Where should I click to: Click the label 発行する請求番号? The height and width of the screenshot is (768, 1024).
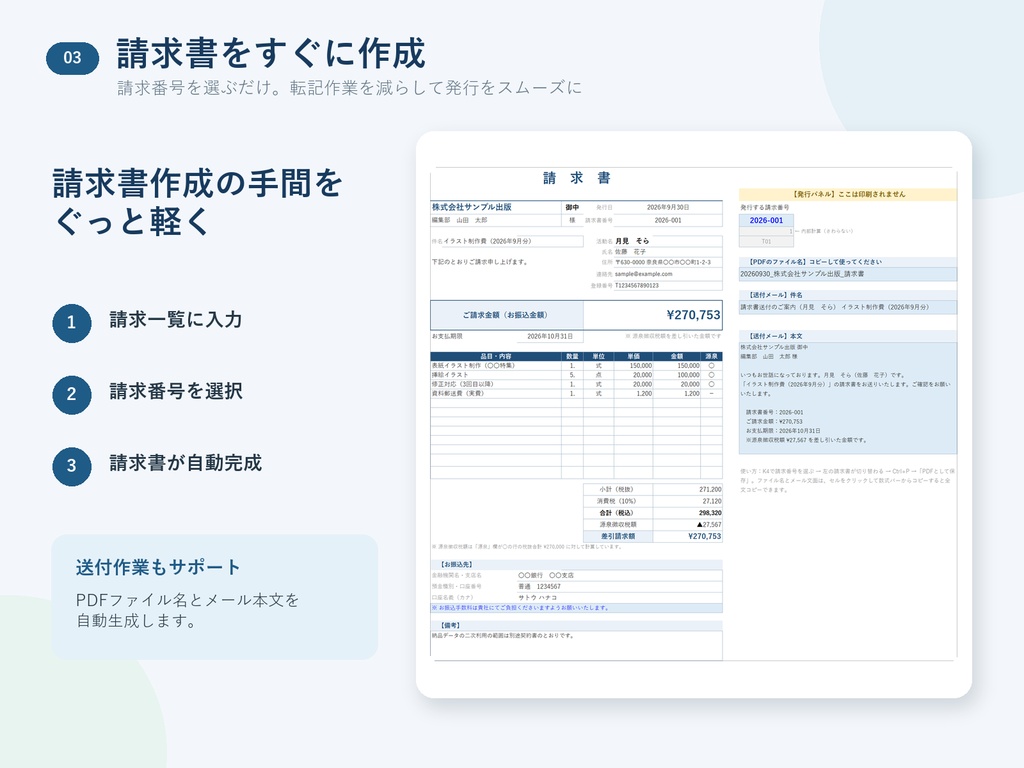point(764,208)
